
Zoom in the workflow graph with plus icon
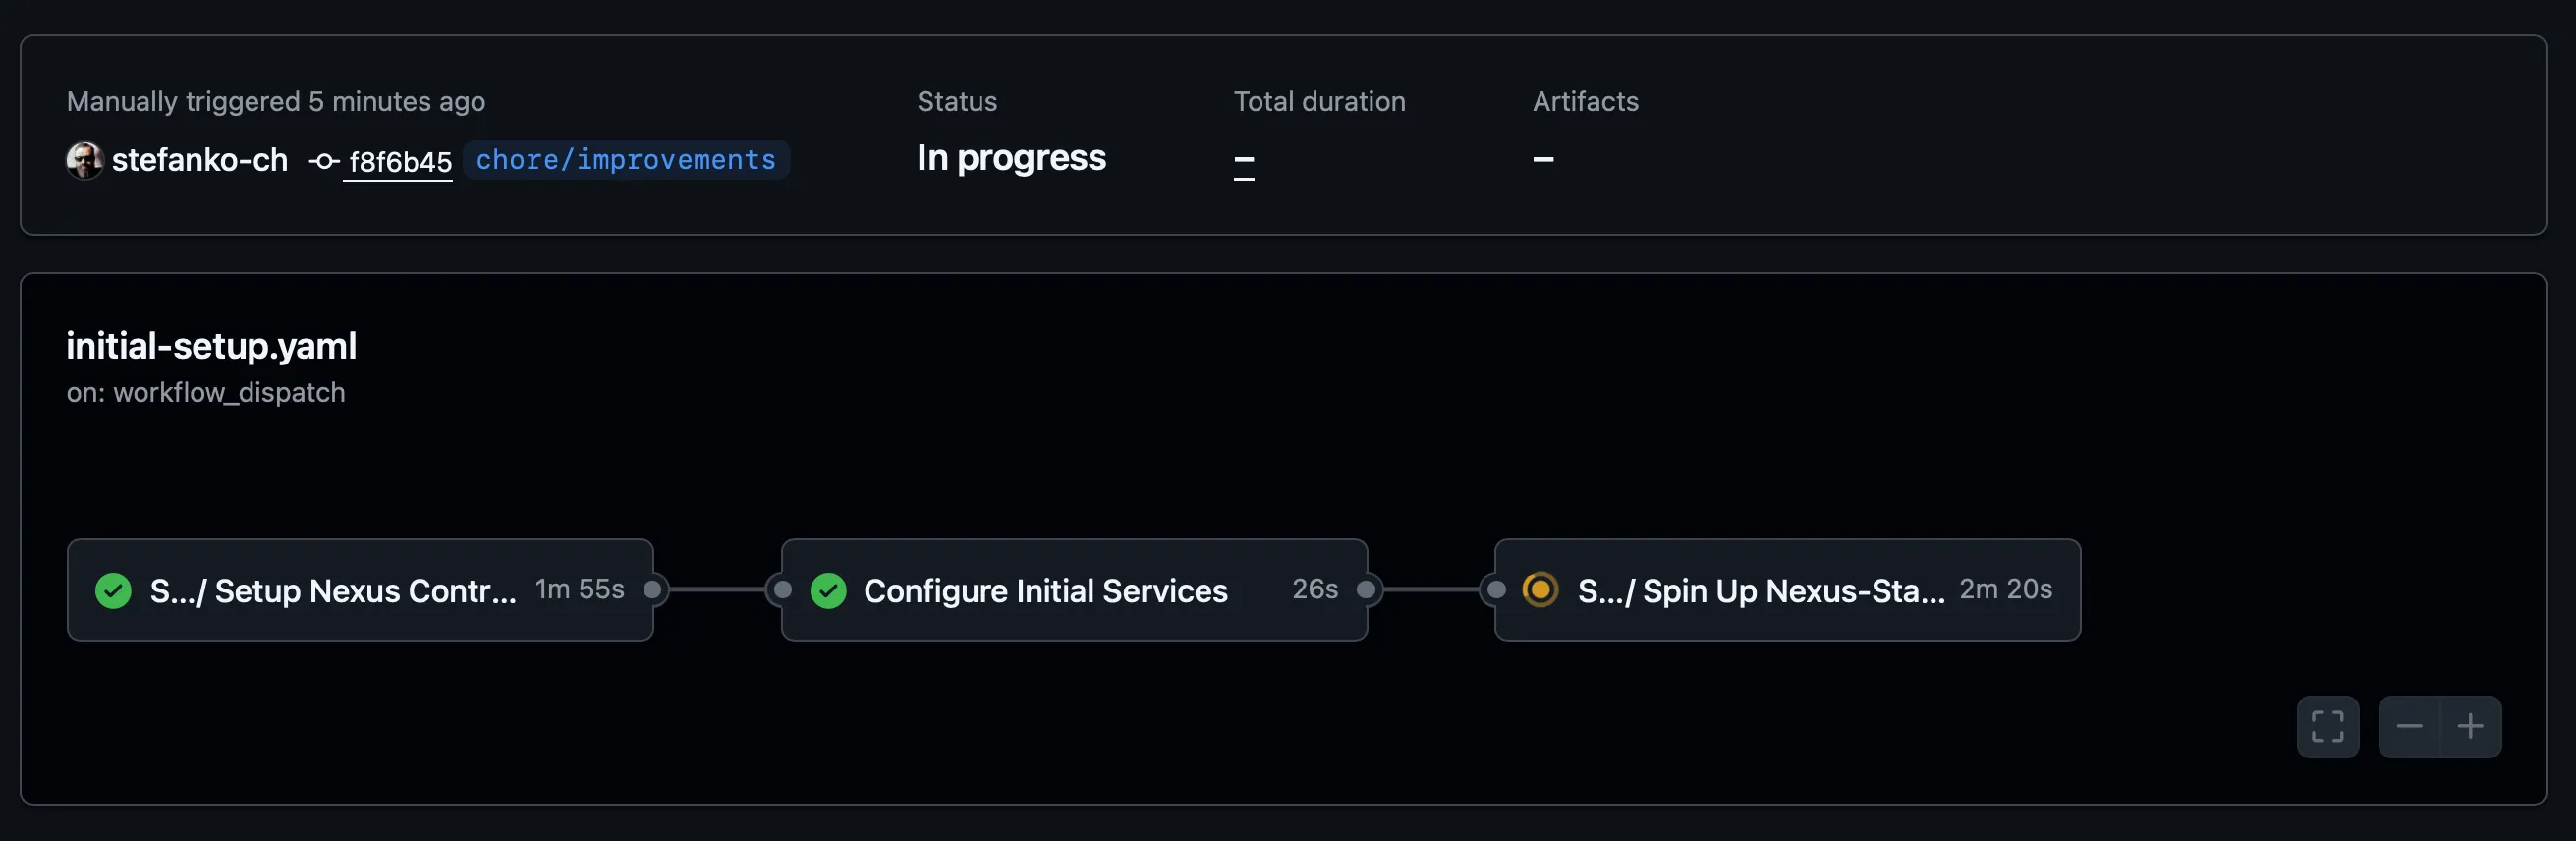point(2471,727)
